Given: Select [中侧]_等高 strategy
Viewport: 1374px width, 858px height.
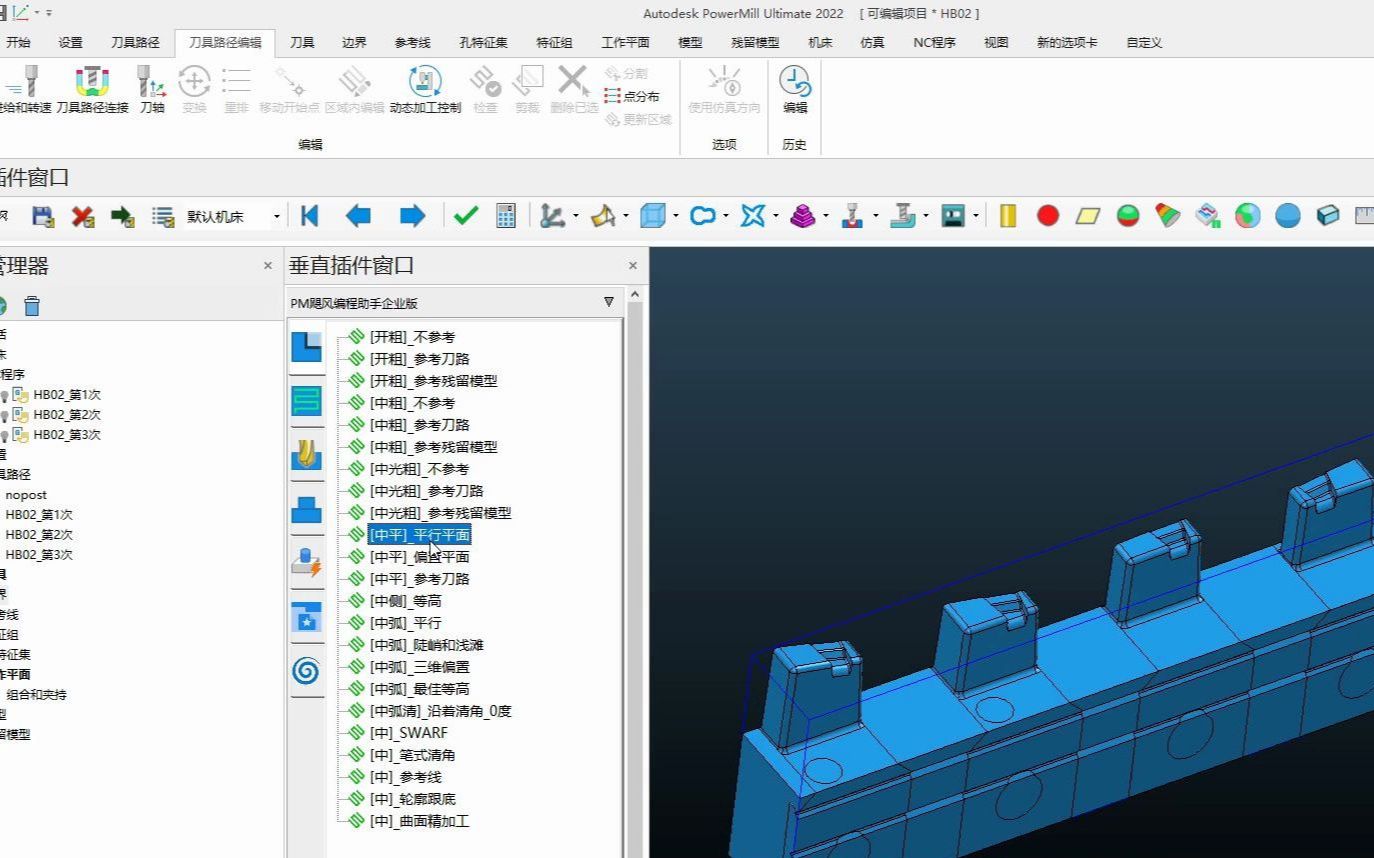Looking at the screenshot, I should point(405,601).
